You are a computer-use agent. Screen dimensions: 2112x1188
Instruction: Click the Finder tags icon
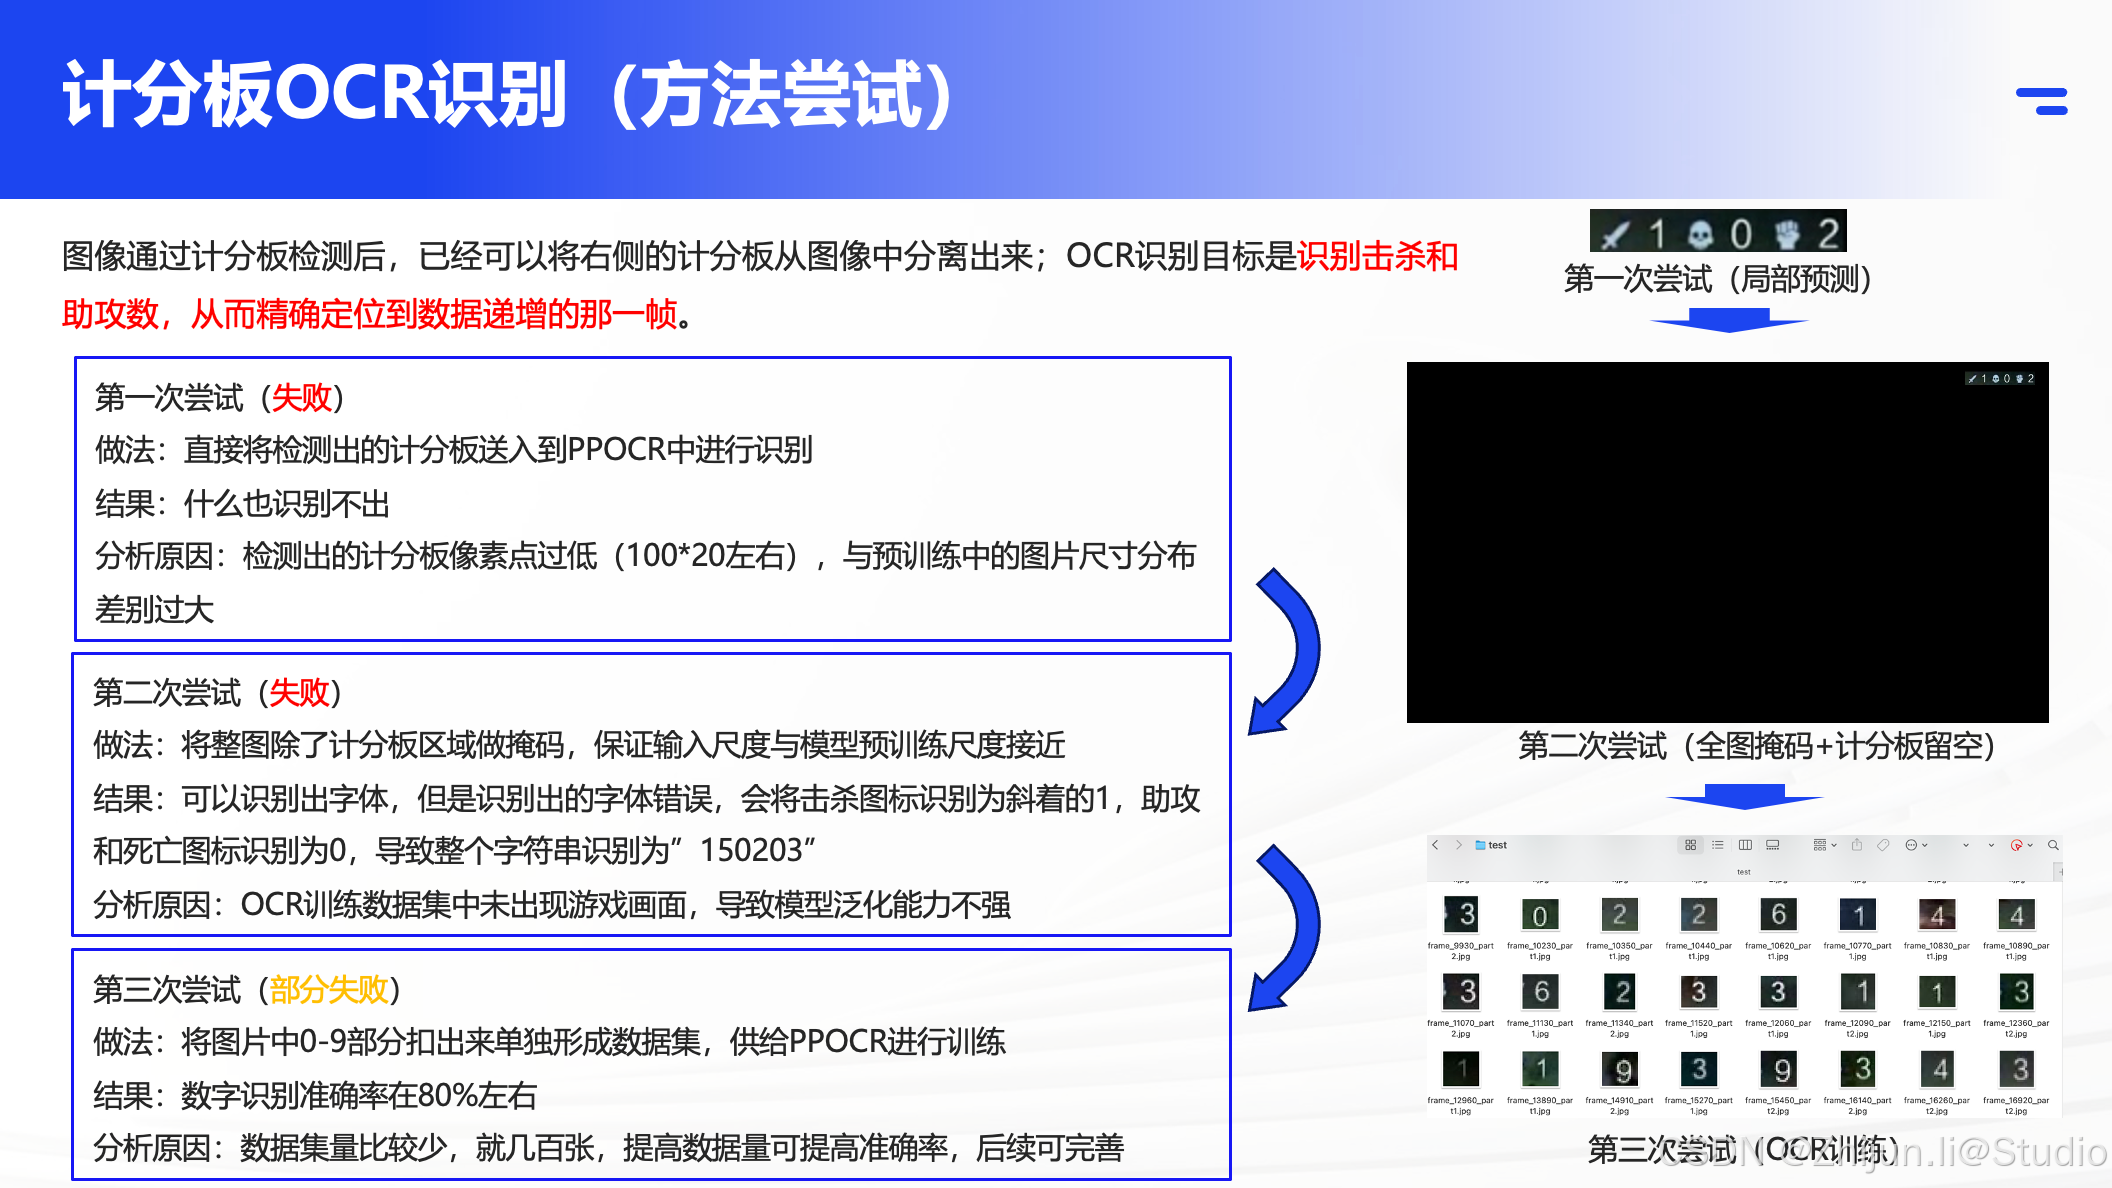coord(1883,845)
